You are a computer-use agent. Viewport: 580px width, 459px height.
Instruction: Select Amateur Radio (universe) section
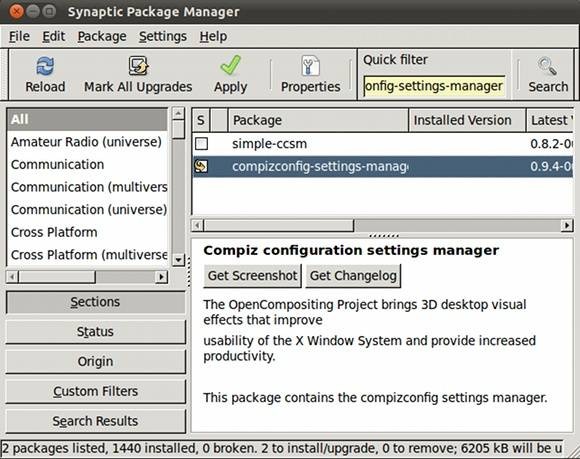coord(87,142)
